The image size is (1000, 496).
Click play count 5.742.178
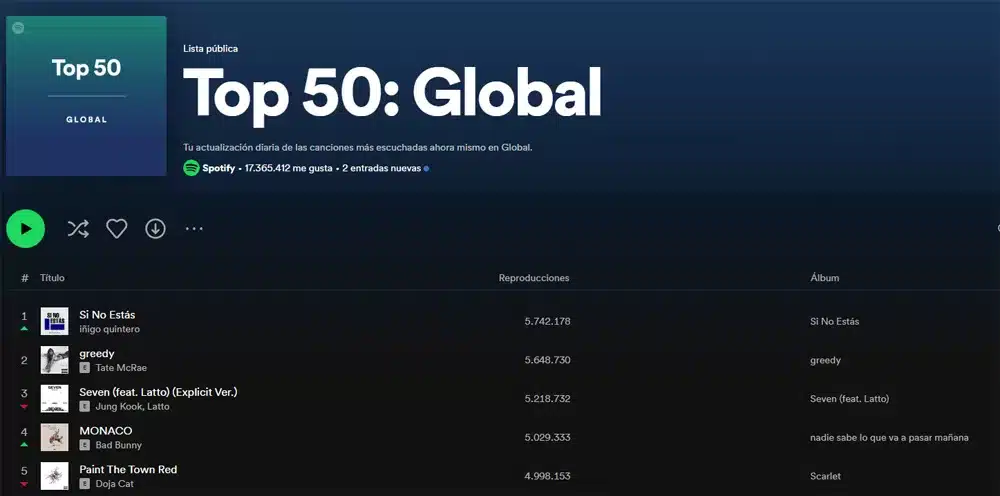547,321
